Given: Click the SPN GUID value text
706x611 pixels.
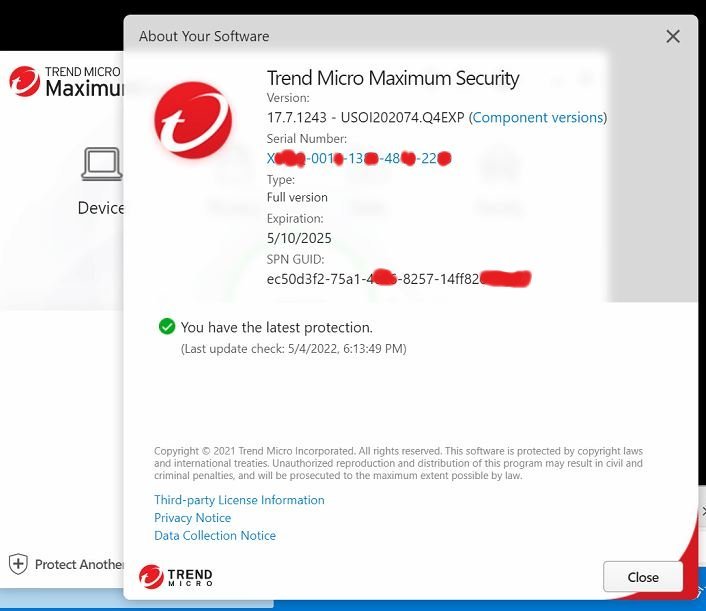Looking at the screenshot, I should [x=399, y=279].
